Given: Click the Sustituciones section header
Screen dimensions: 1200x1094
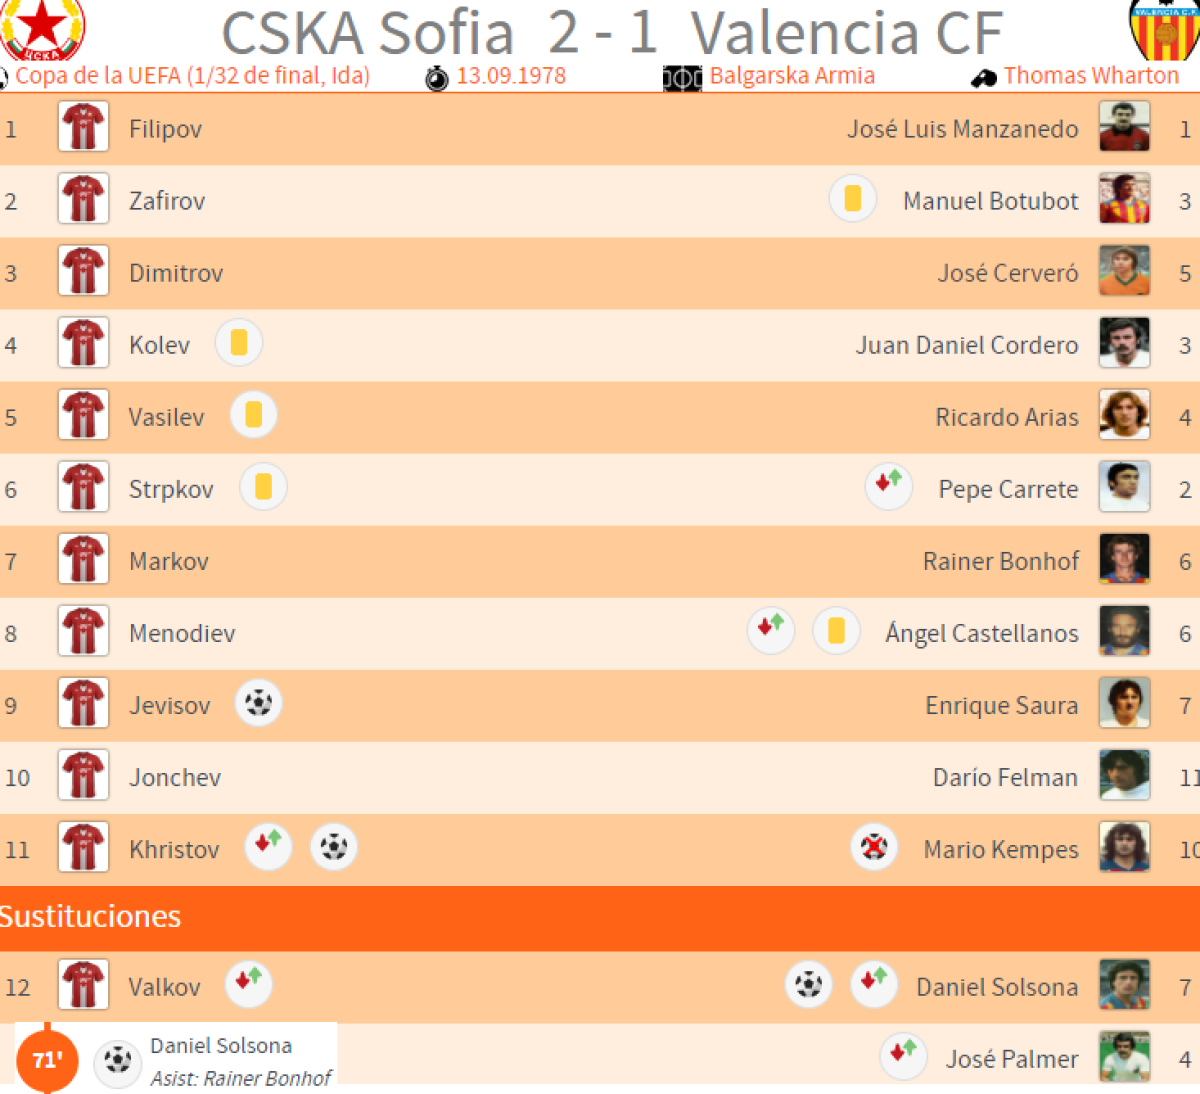Looking at the screenshot, I should [90, 917].
